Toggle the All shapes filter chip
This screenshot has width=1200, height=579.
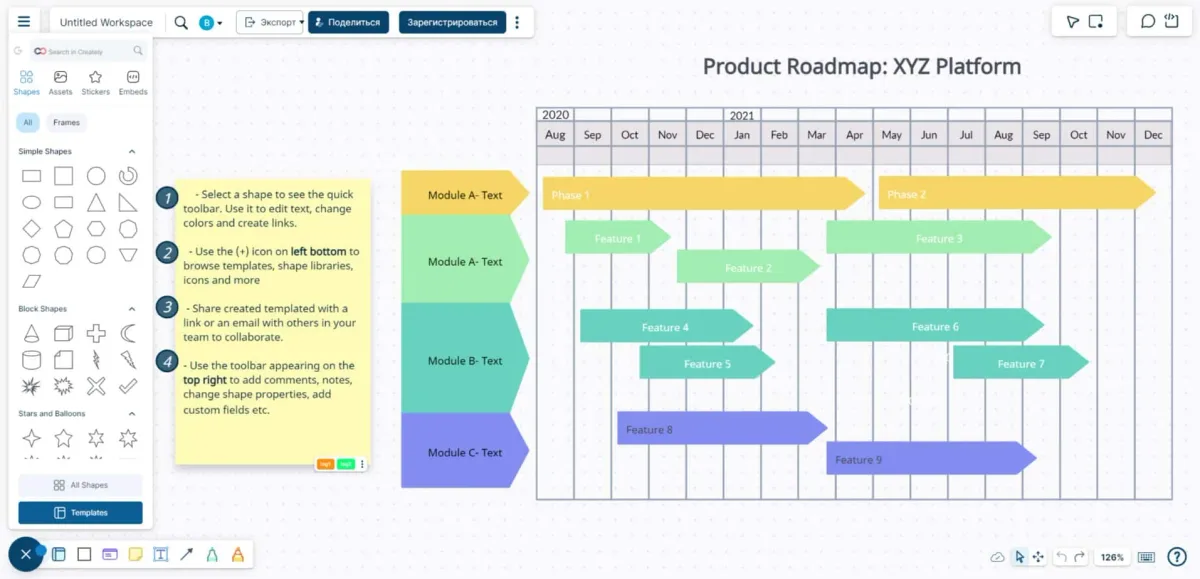(28, 123)
